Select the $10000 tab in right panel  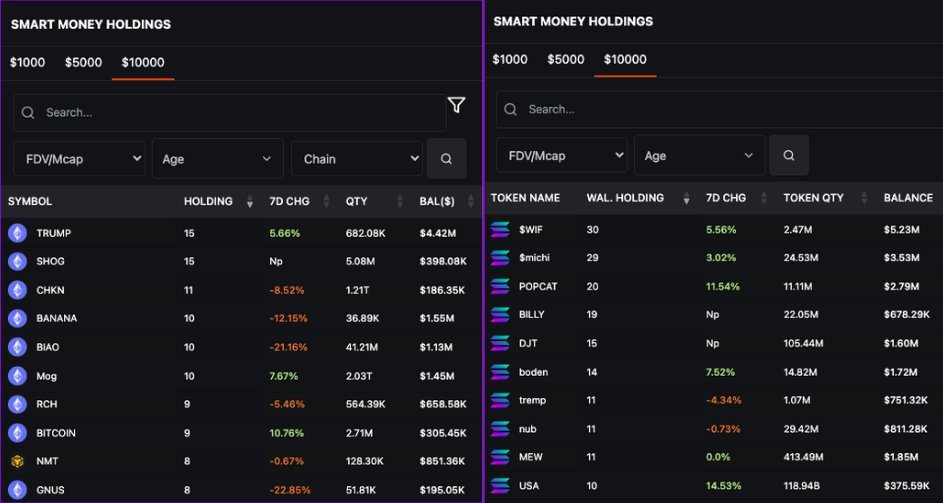(x=625, y=60)
